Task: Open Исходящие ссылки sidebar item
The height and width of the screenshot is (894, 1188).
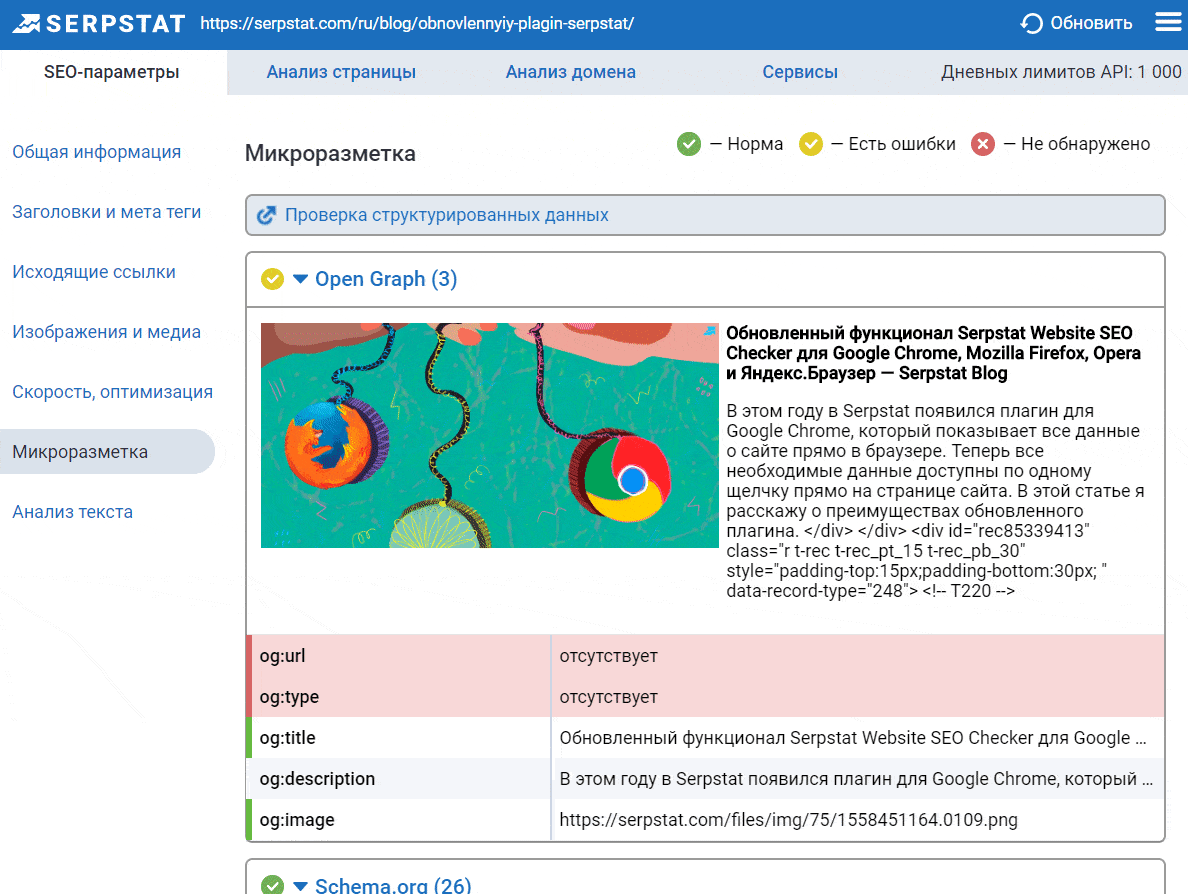Action: [94, 272]
